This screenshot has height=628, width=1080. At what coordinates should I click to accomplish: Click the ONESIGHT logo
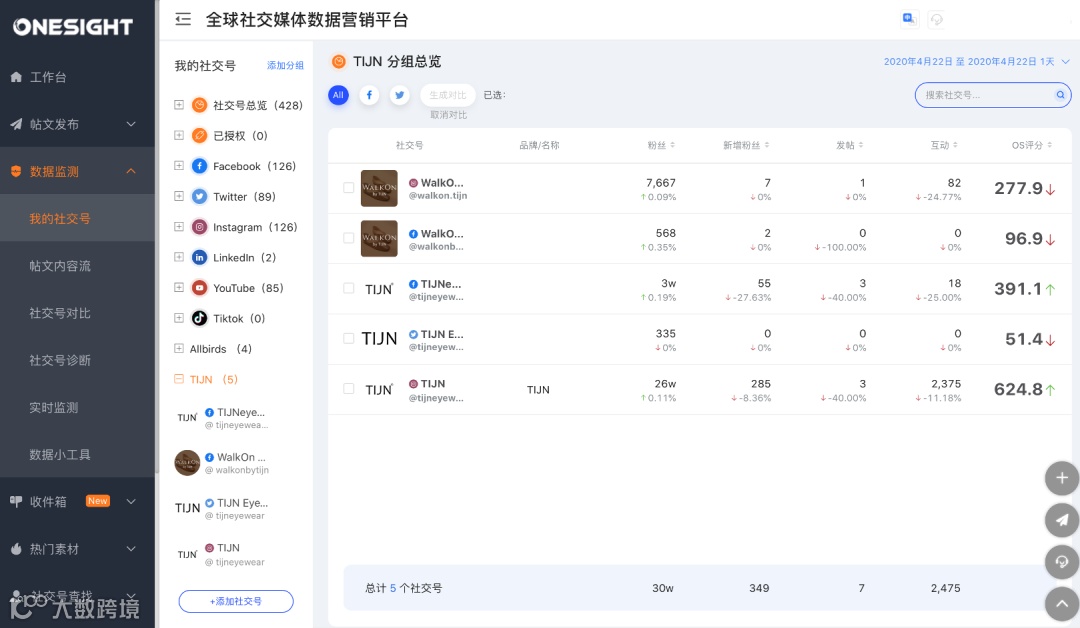tap(73, 27)
